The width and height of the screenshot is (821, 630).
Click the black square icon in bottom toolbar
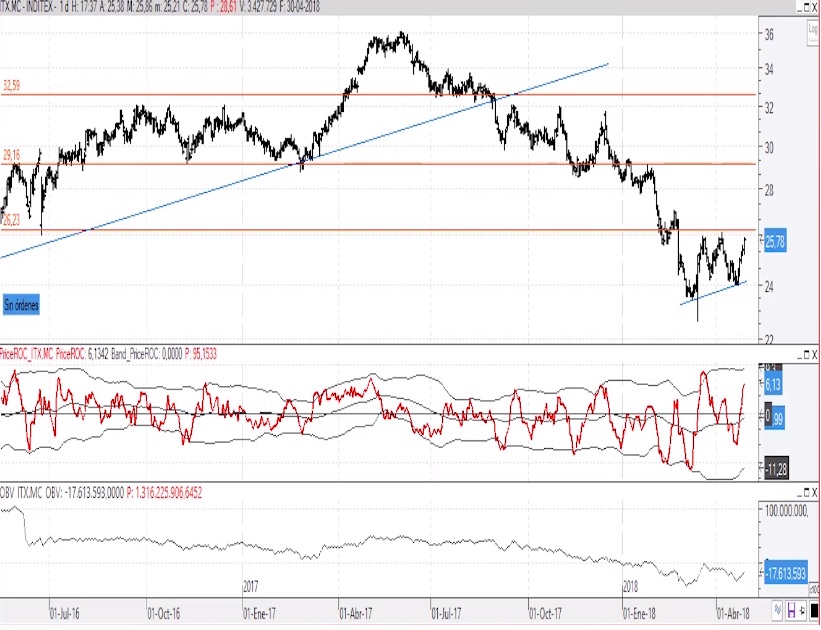click(x=814, y=611)
